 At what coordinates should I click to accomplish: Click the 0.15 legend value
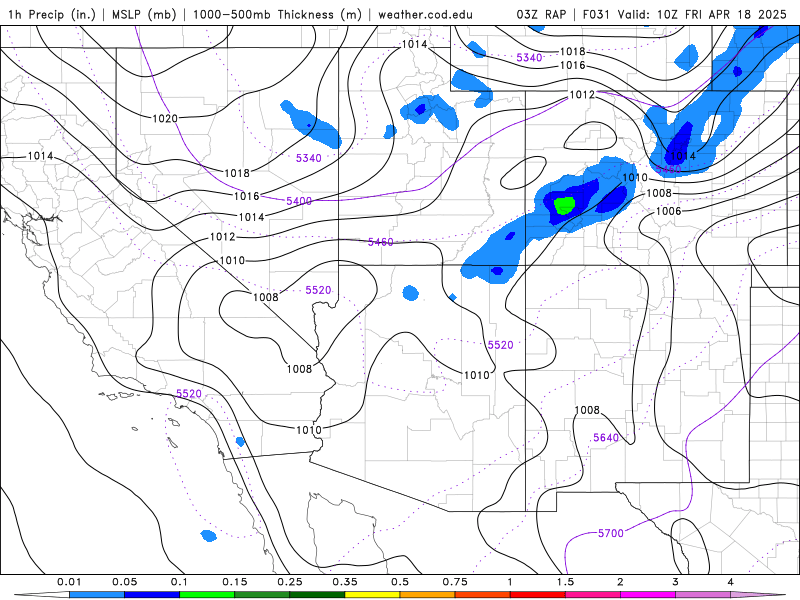(235, 582)
